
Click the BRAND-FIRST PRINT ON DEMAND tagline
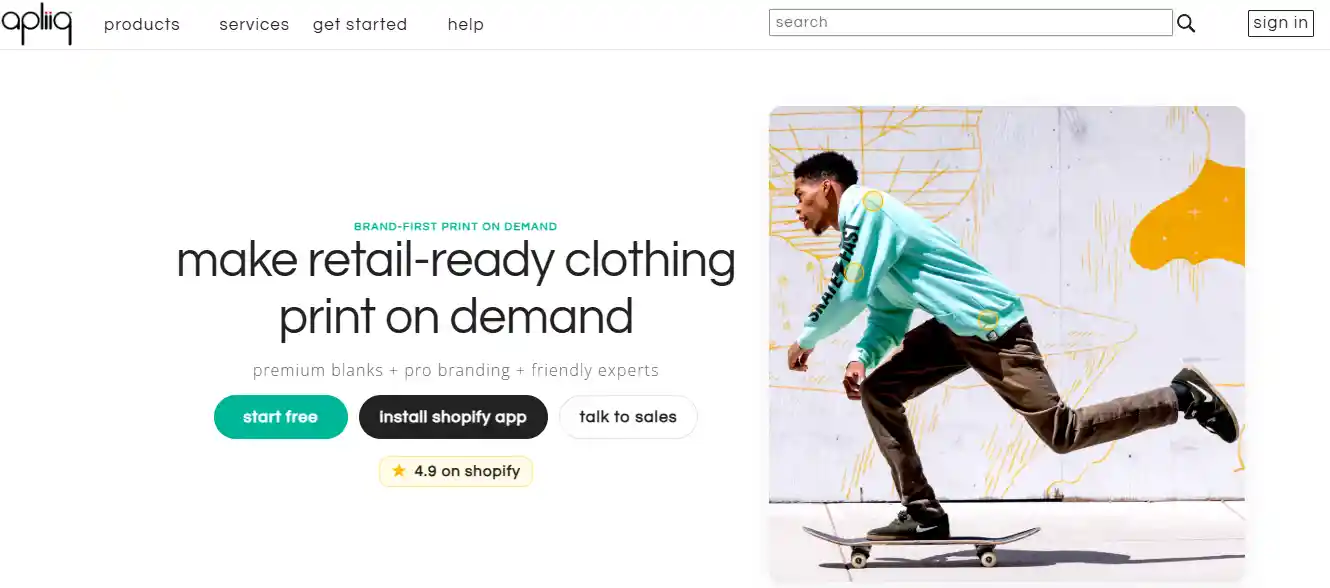tap(455, 226)
